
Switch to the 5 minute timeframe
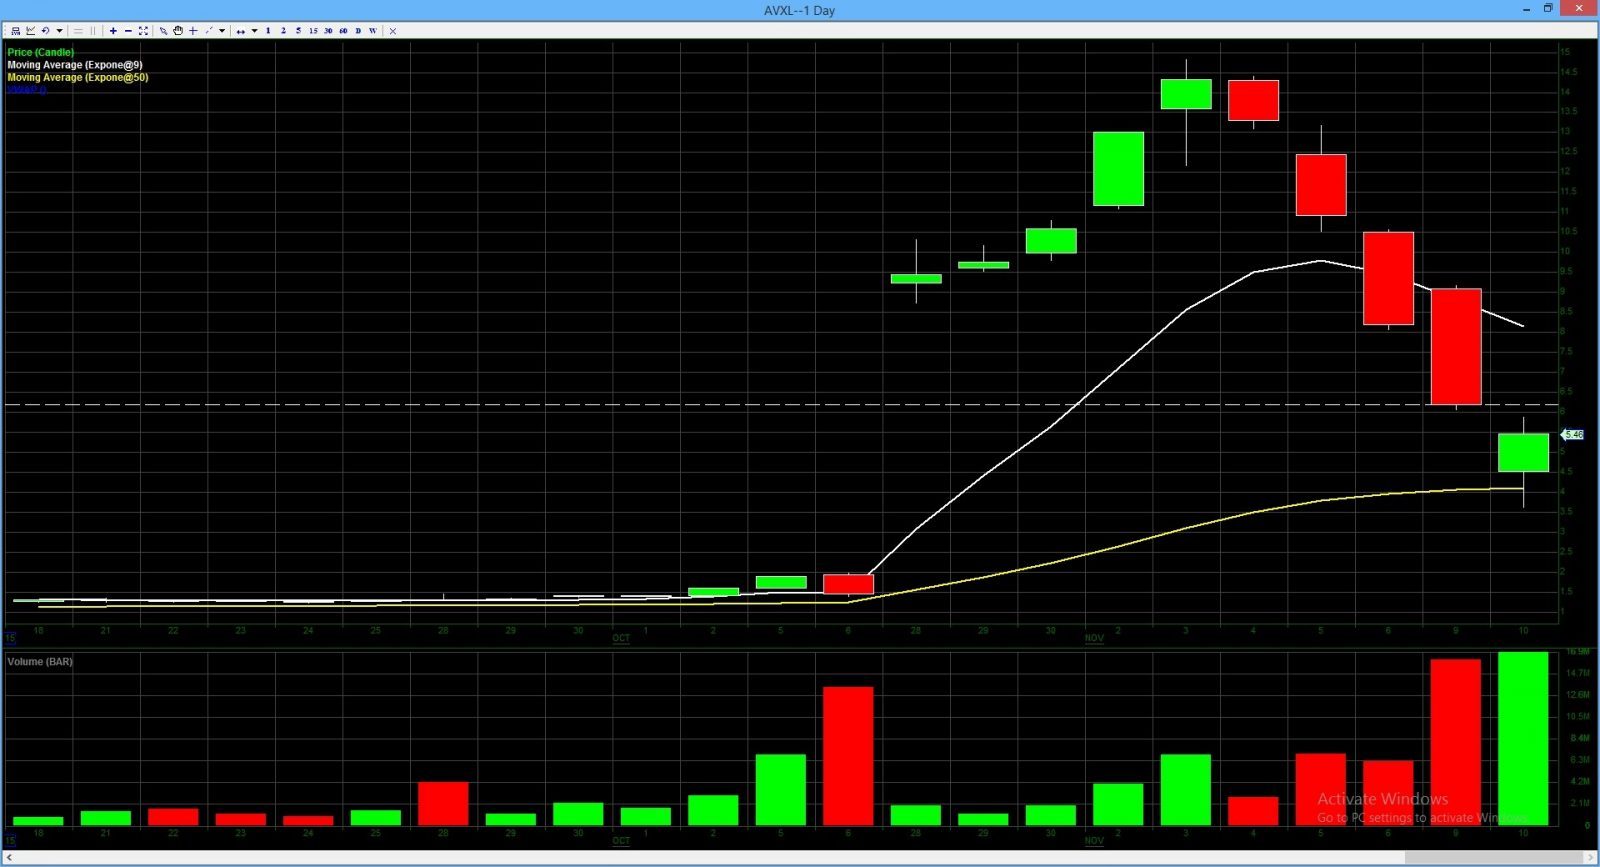(298, 31)
